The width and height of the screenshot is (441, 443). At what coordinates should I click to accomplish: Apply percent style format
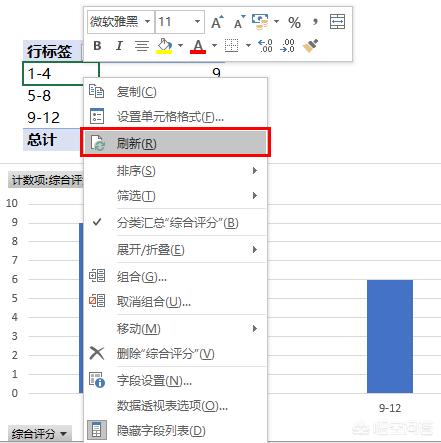pos(294,22)
